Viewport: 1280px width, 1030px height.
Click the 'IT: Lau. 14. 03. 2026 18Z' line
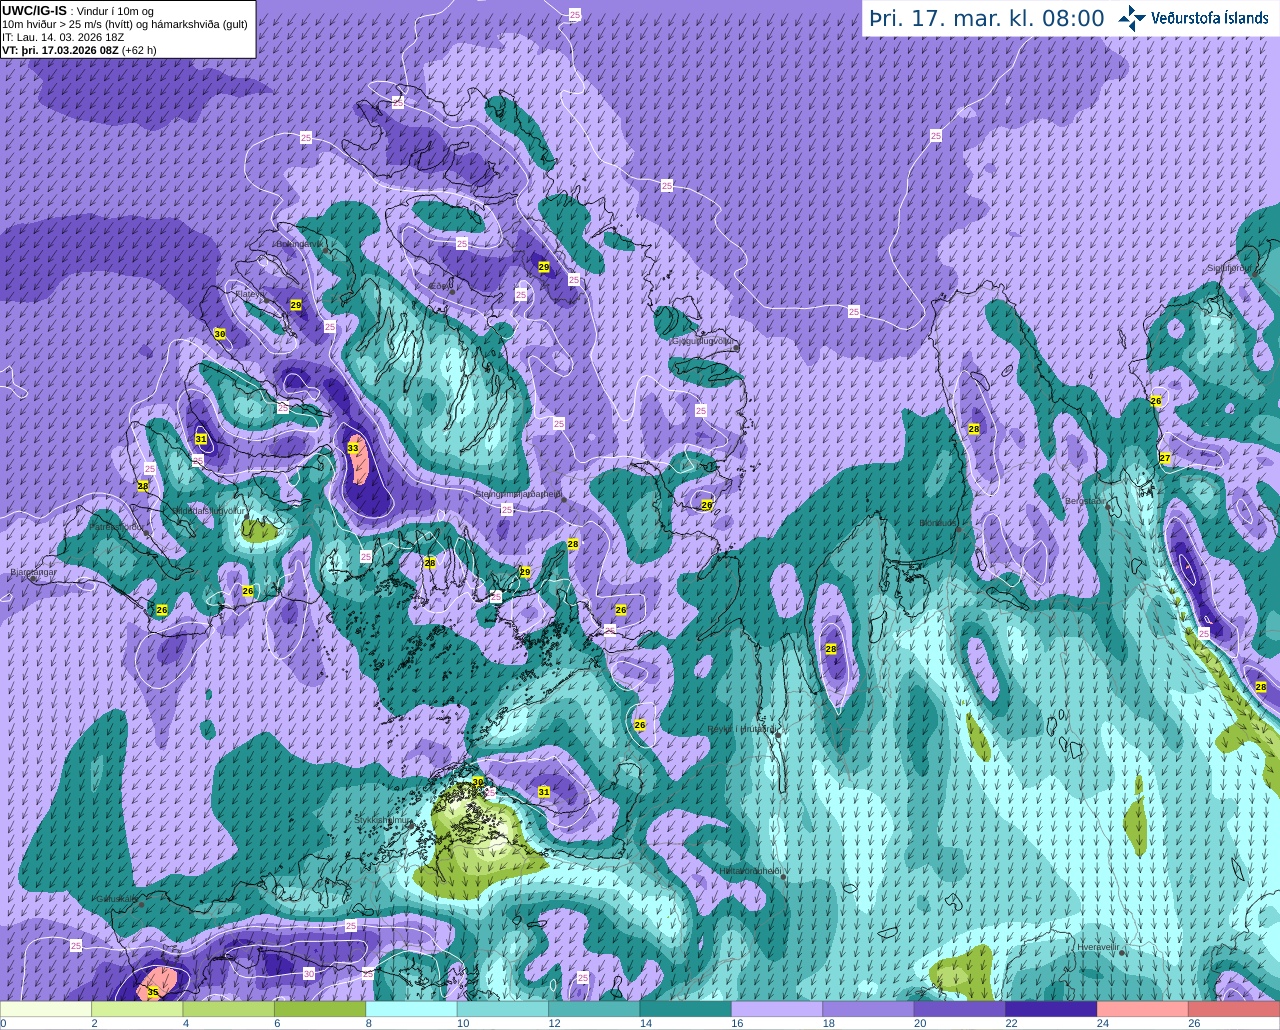click(x=63, y=37)
